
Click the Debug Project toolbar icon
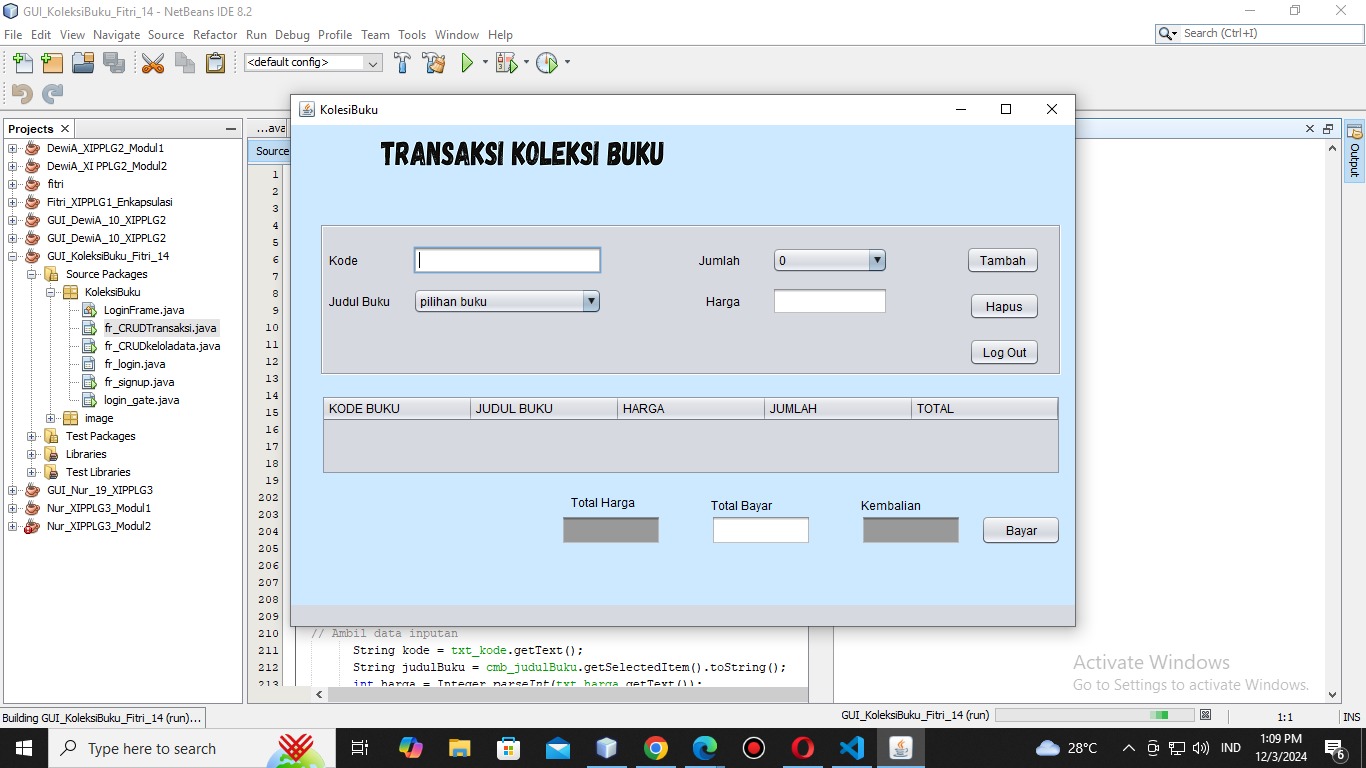[505, 62]
